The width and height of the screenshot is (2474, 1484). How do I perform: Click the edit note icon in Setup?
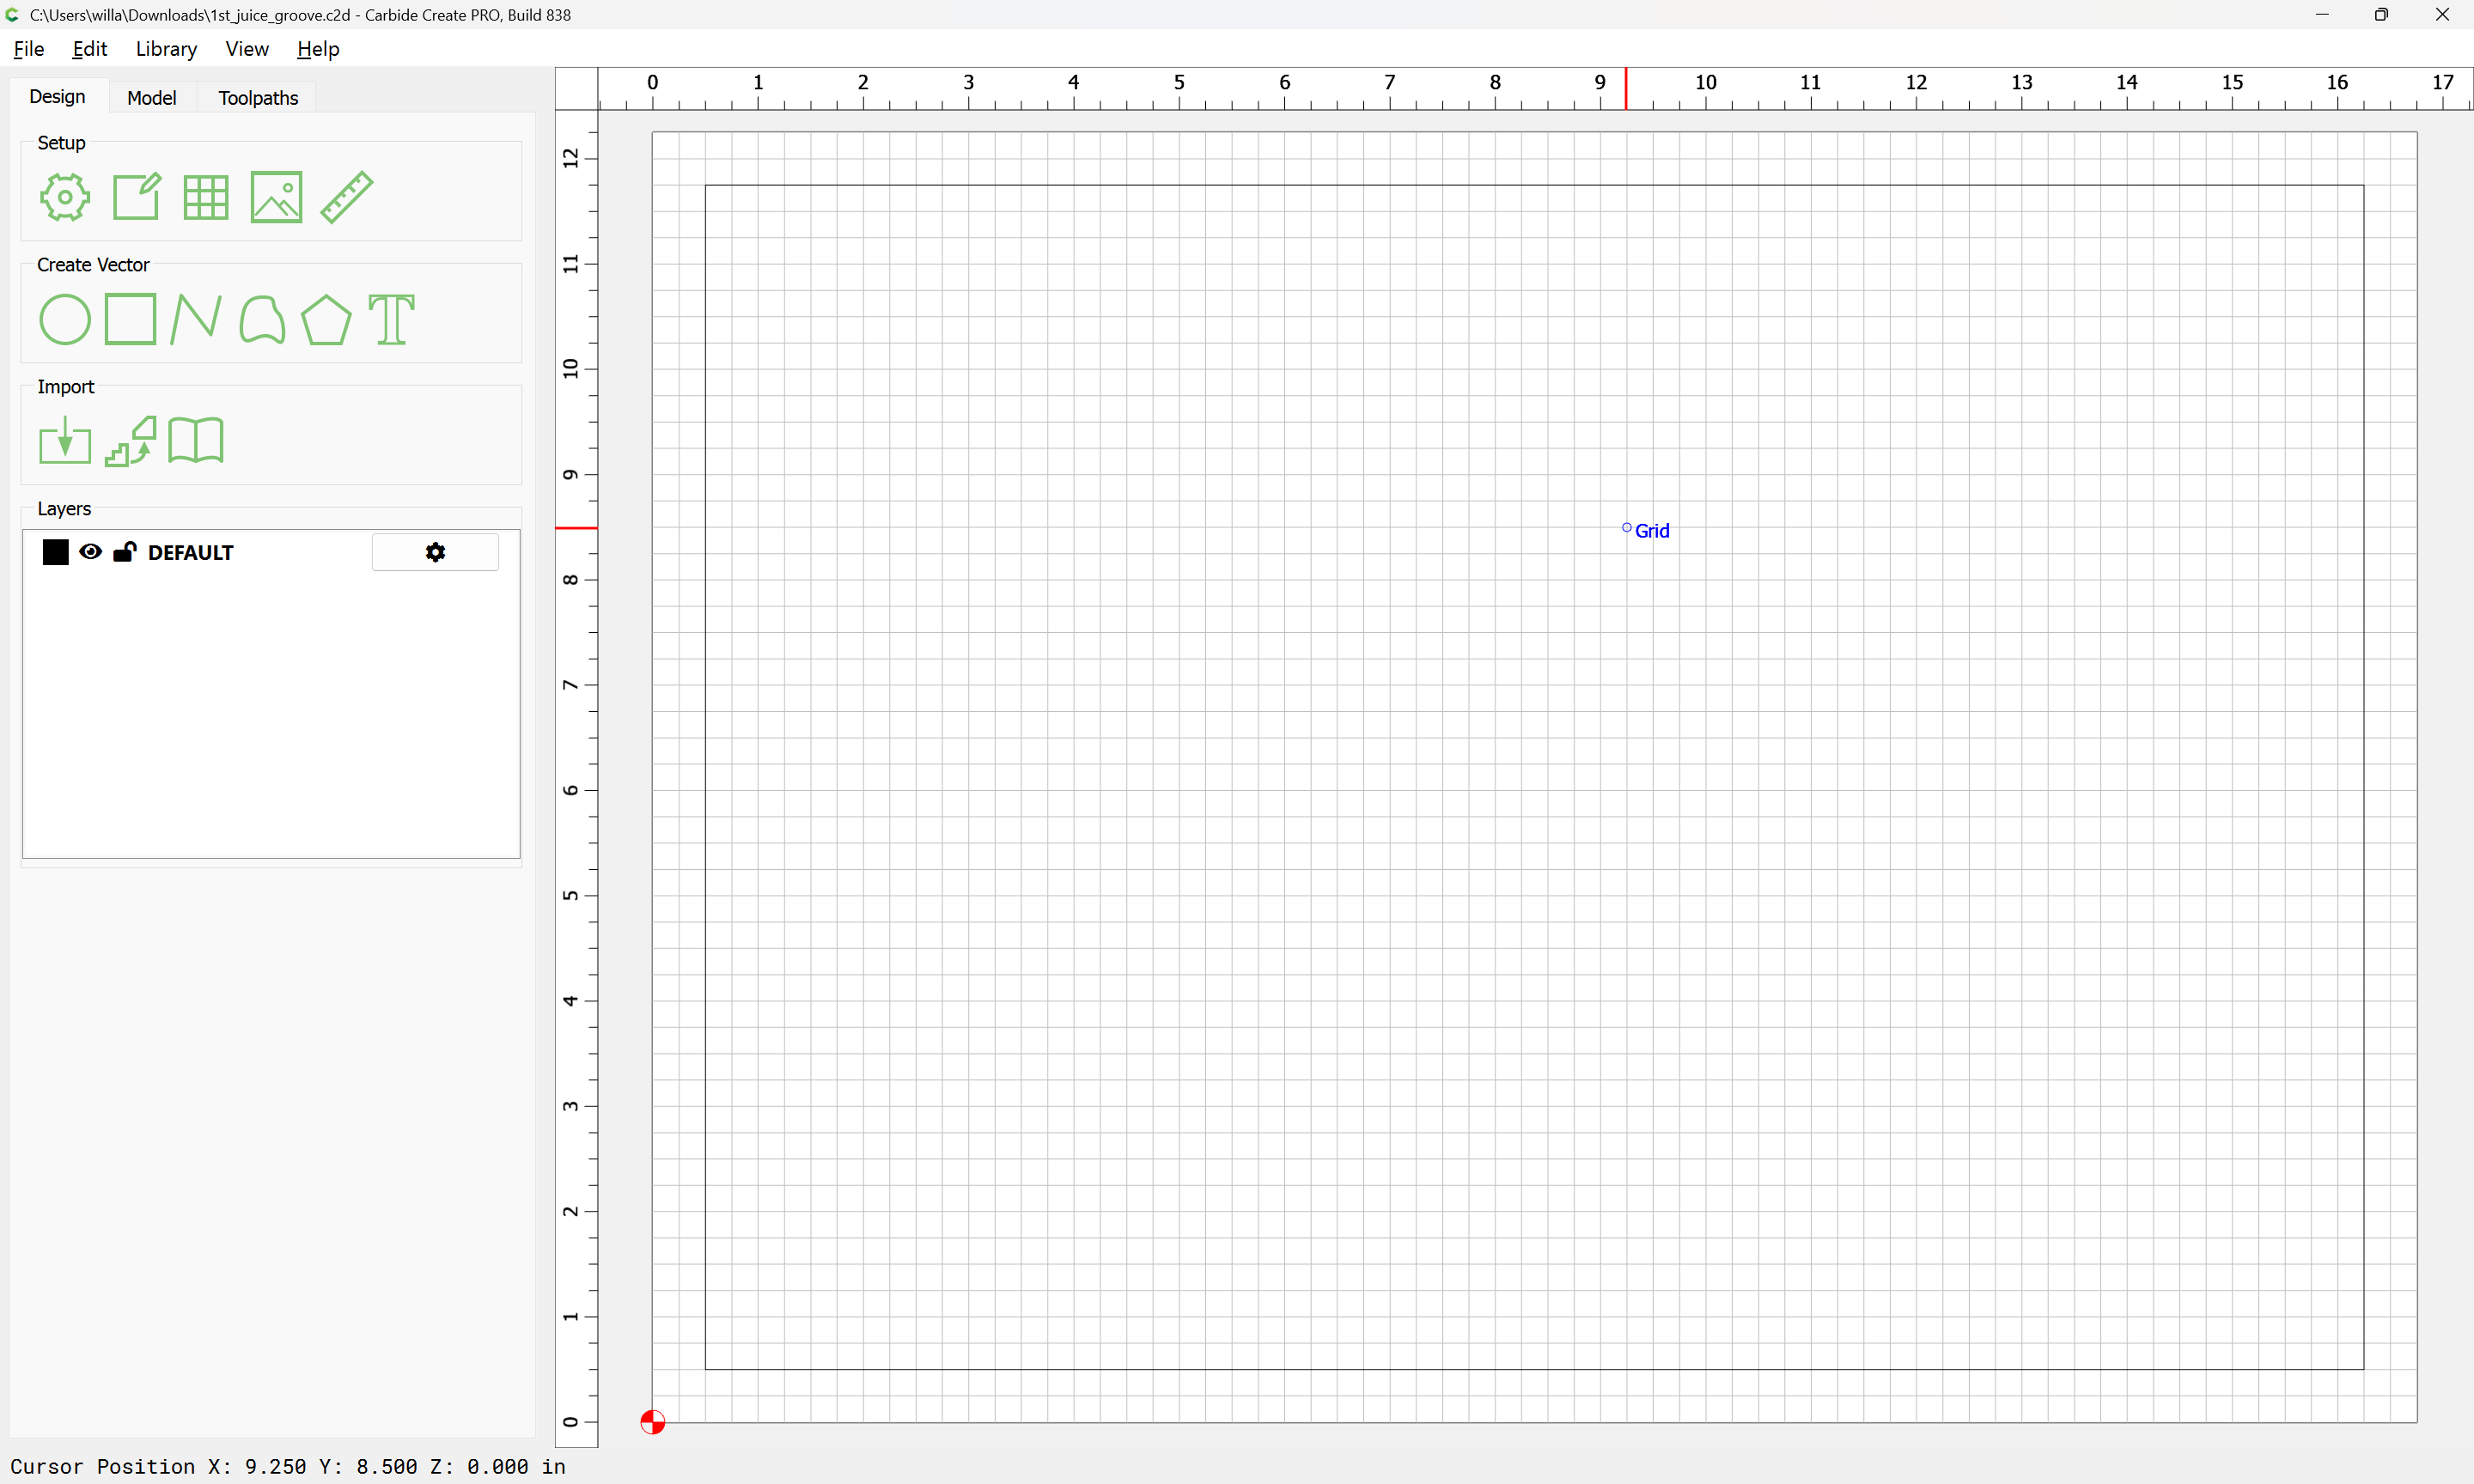[x=136, y=197]
